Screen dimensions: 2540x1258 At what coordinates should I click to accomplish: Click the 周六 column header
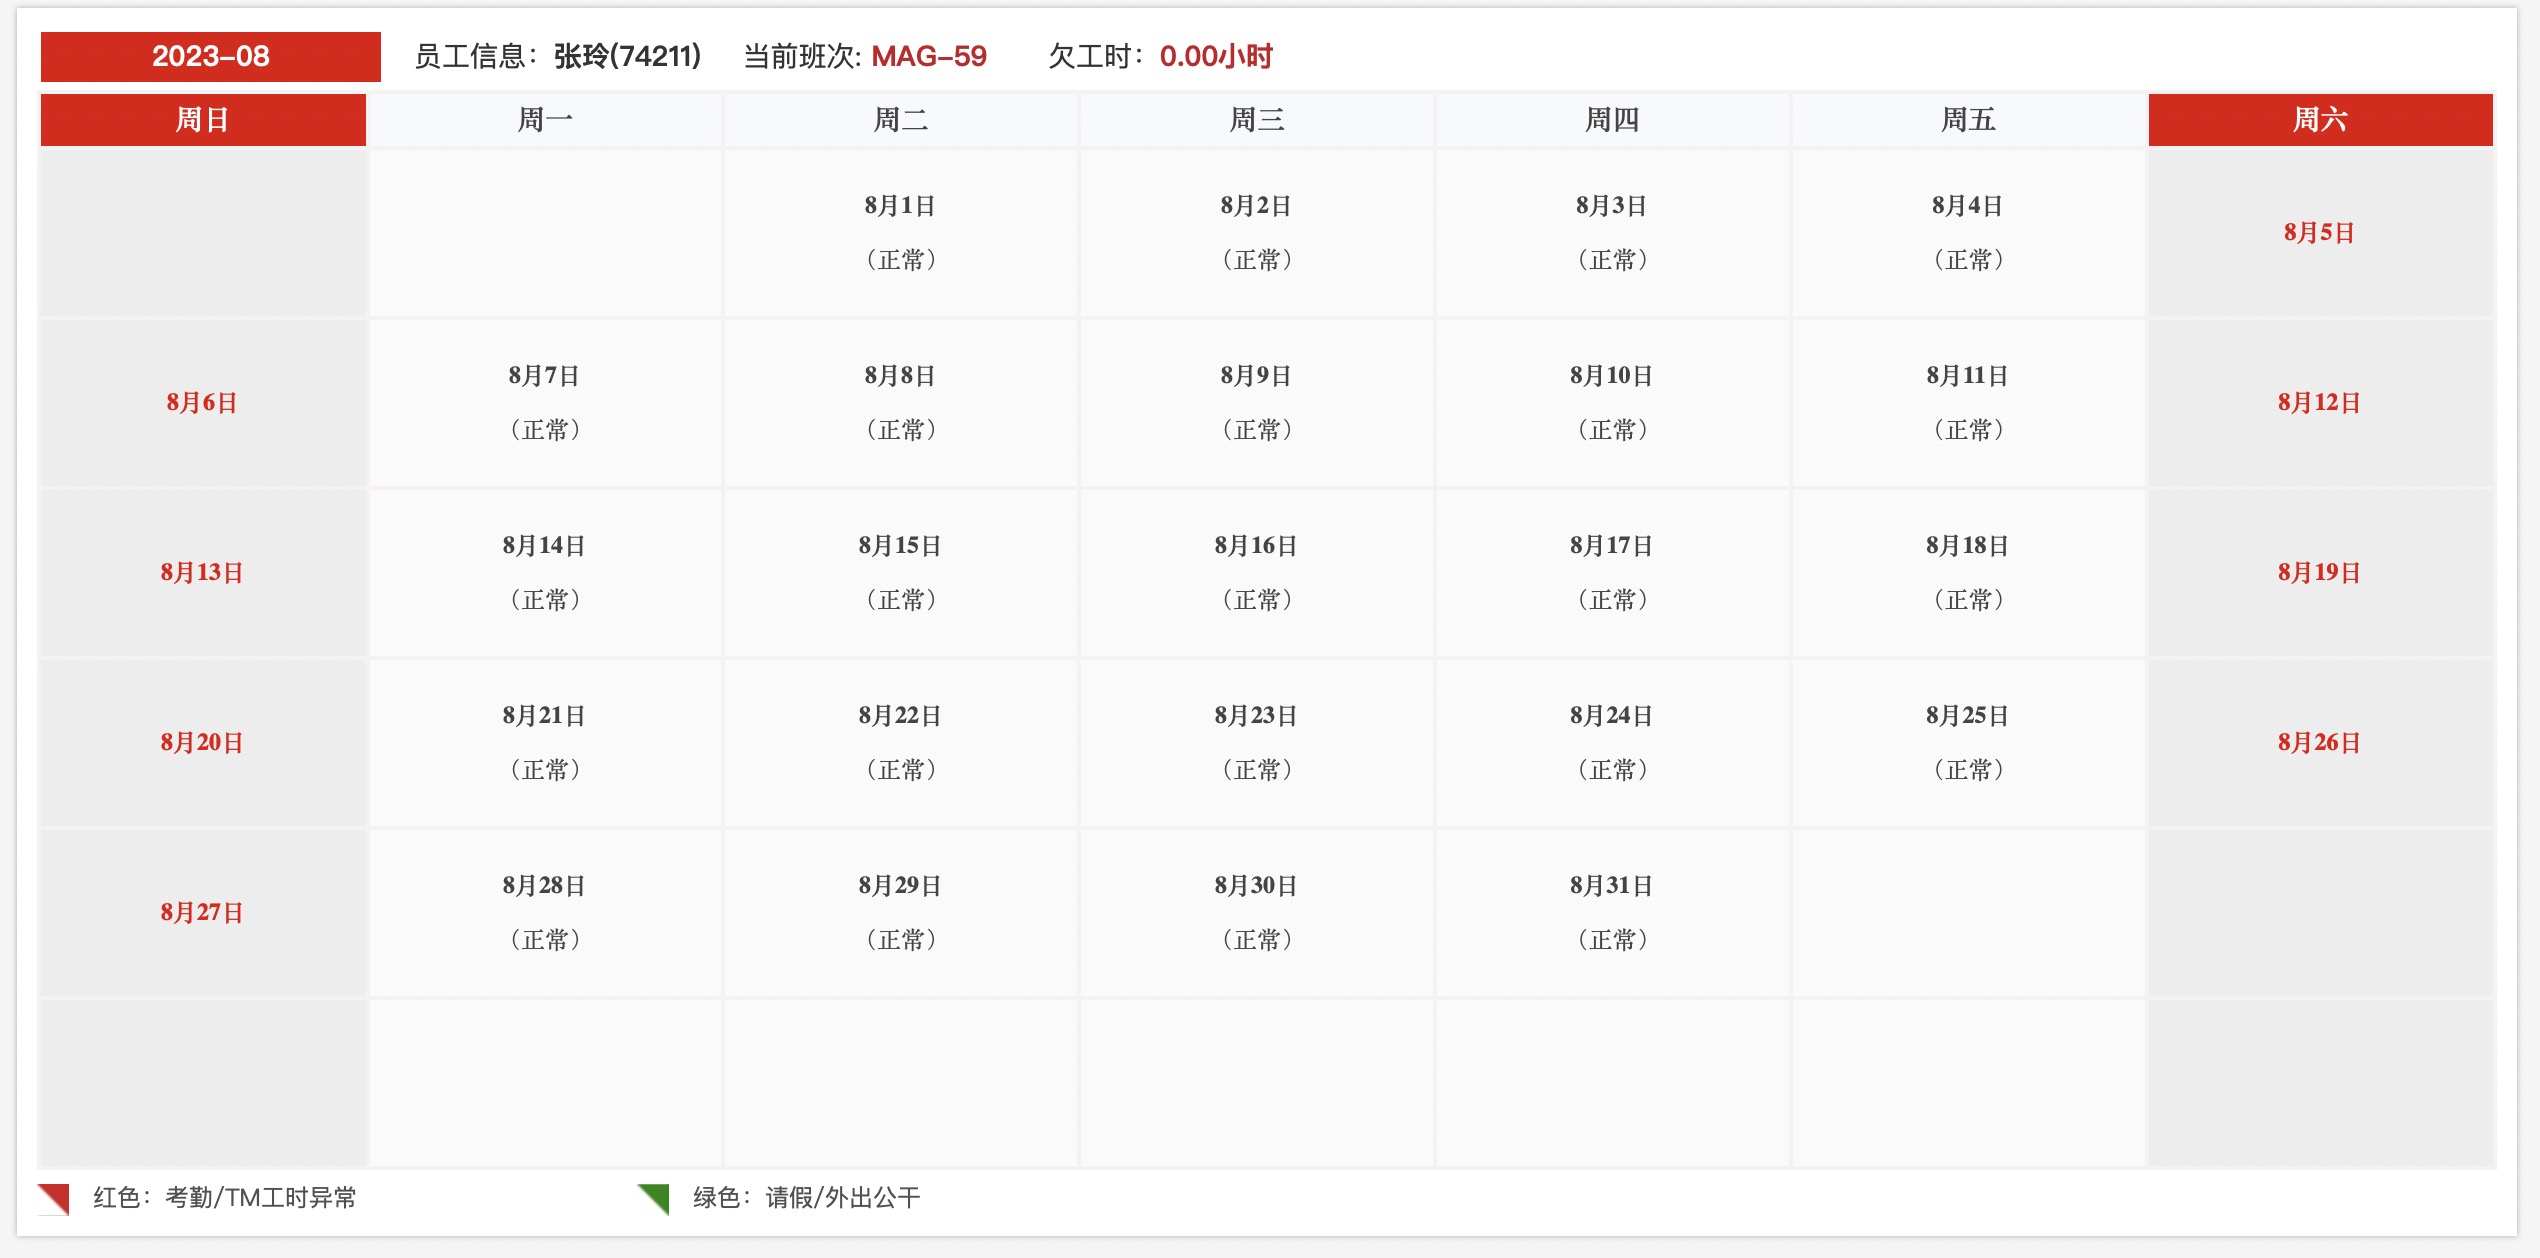pos(2320,120)
